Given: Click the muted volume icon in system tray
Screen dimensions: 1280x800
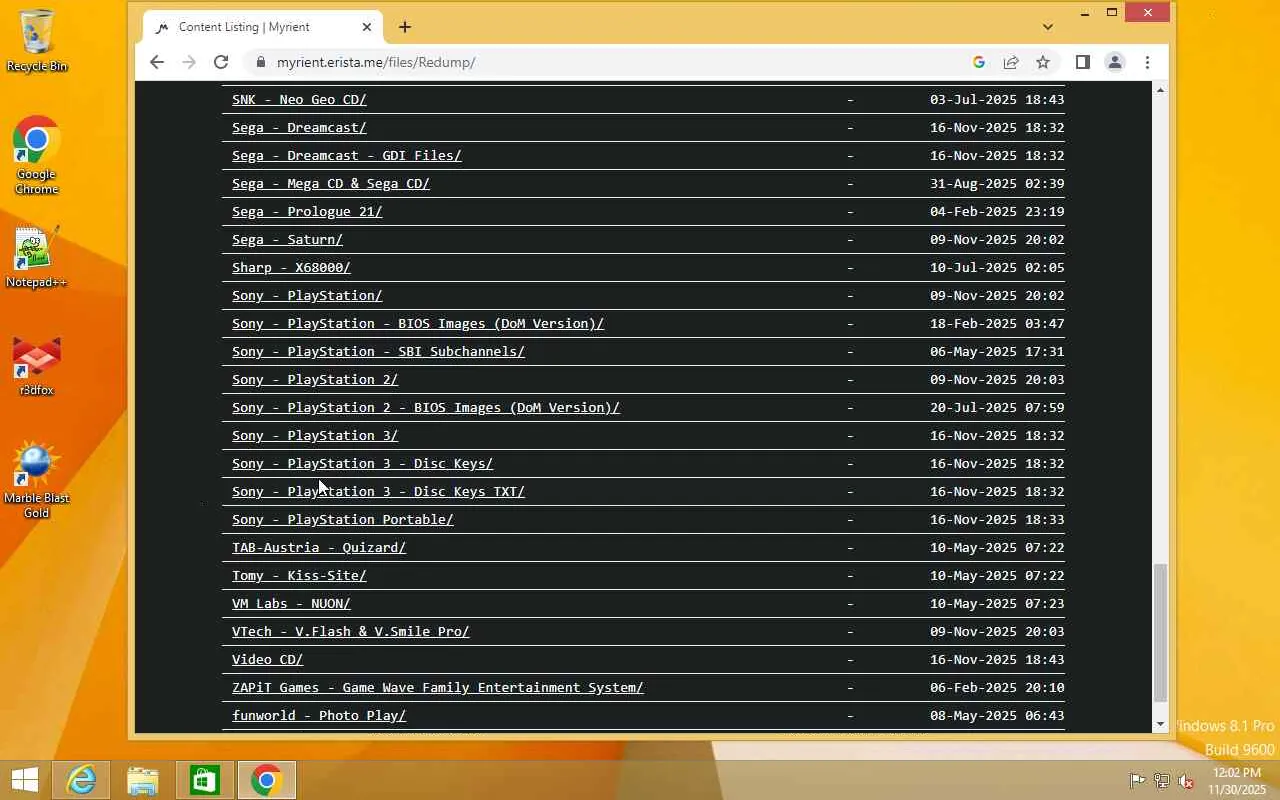Looking at the screenshot, I should coord(1186,781).
